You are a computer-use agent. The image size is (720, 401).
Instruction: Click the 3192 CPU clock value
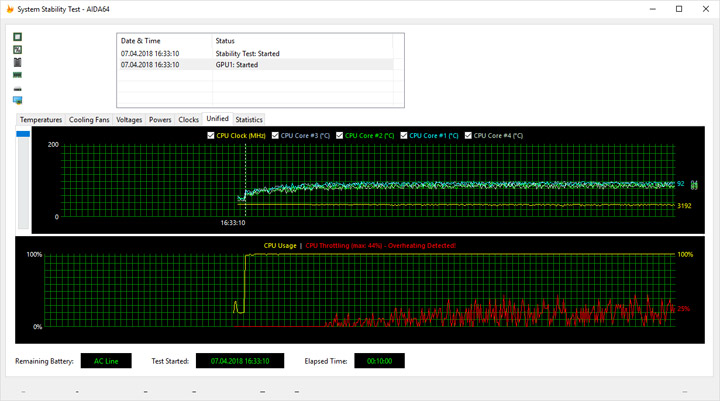684,206
